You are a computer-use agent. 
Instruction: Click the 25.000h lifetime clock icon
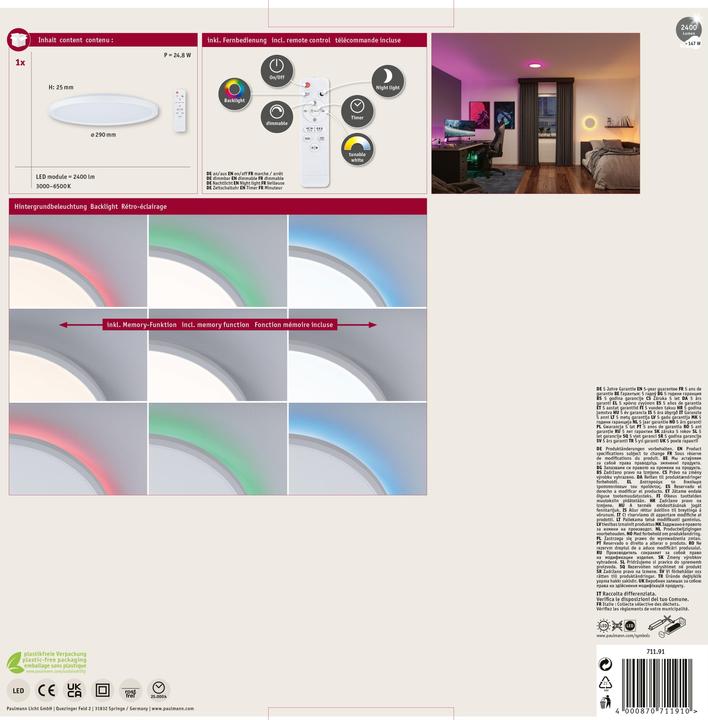(159, 690)
